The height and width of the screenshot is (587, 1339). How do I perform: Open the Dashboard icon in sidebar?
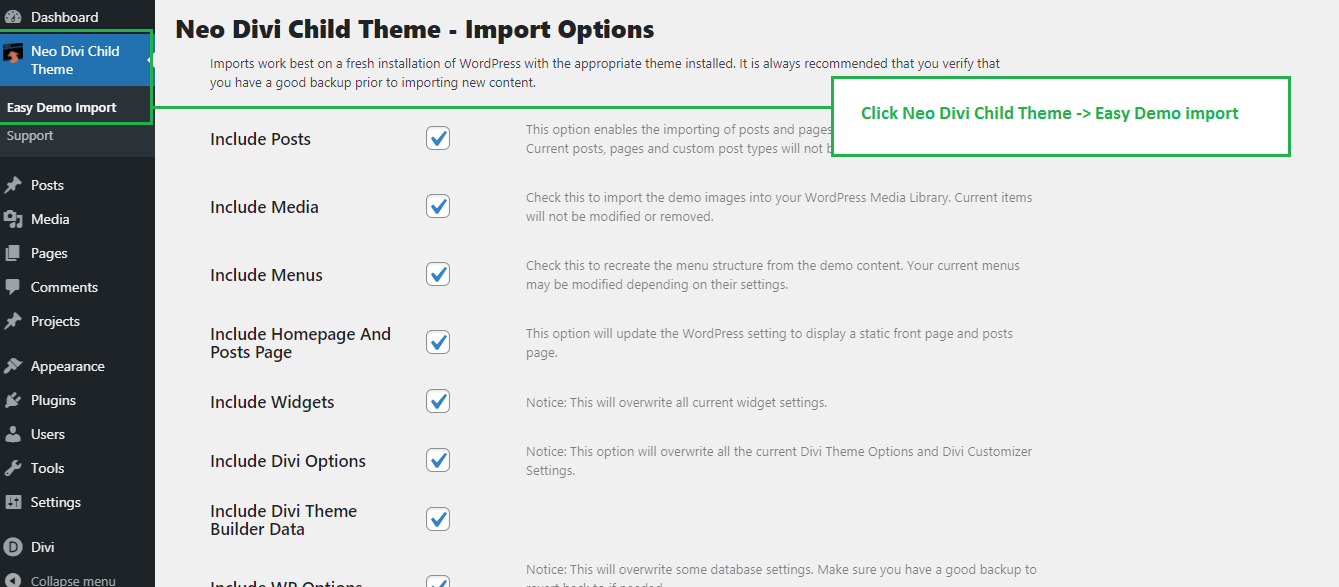click(13, 17)
